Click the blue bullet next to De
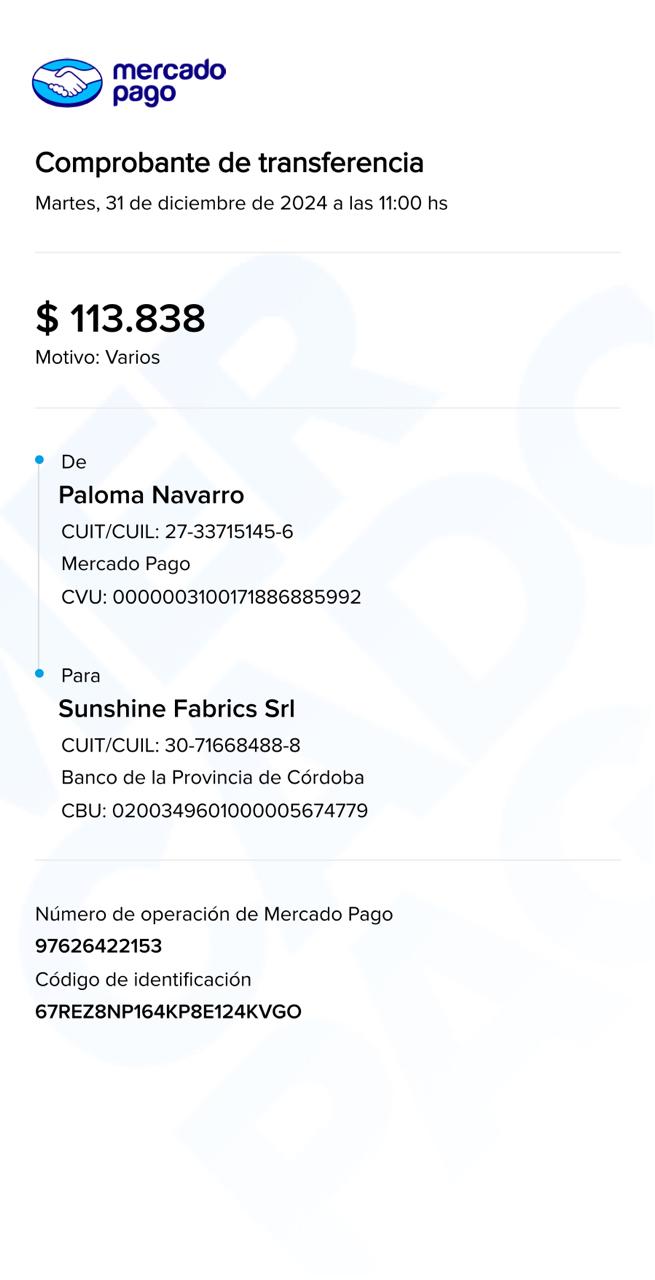The width and height of the screenshot is (655, 1280). [x=39, y=460]
